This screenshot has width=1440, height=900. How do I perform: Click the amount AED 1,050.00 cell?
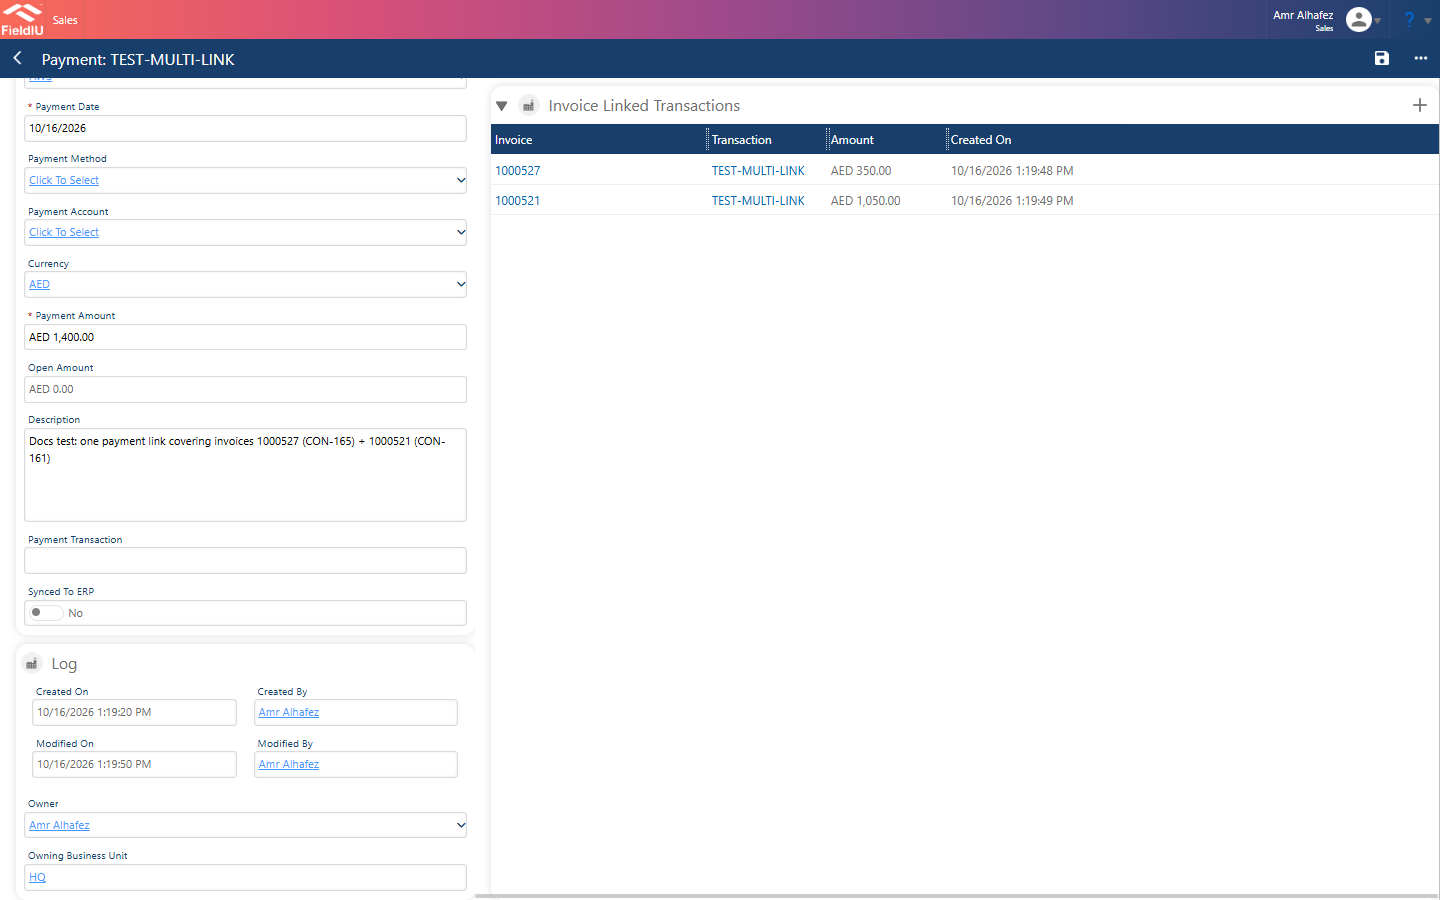(866, 201)
